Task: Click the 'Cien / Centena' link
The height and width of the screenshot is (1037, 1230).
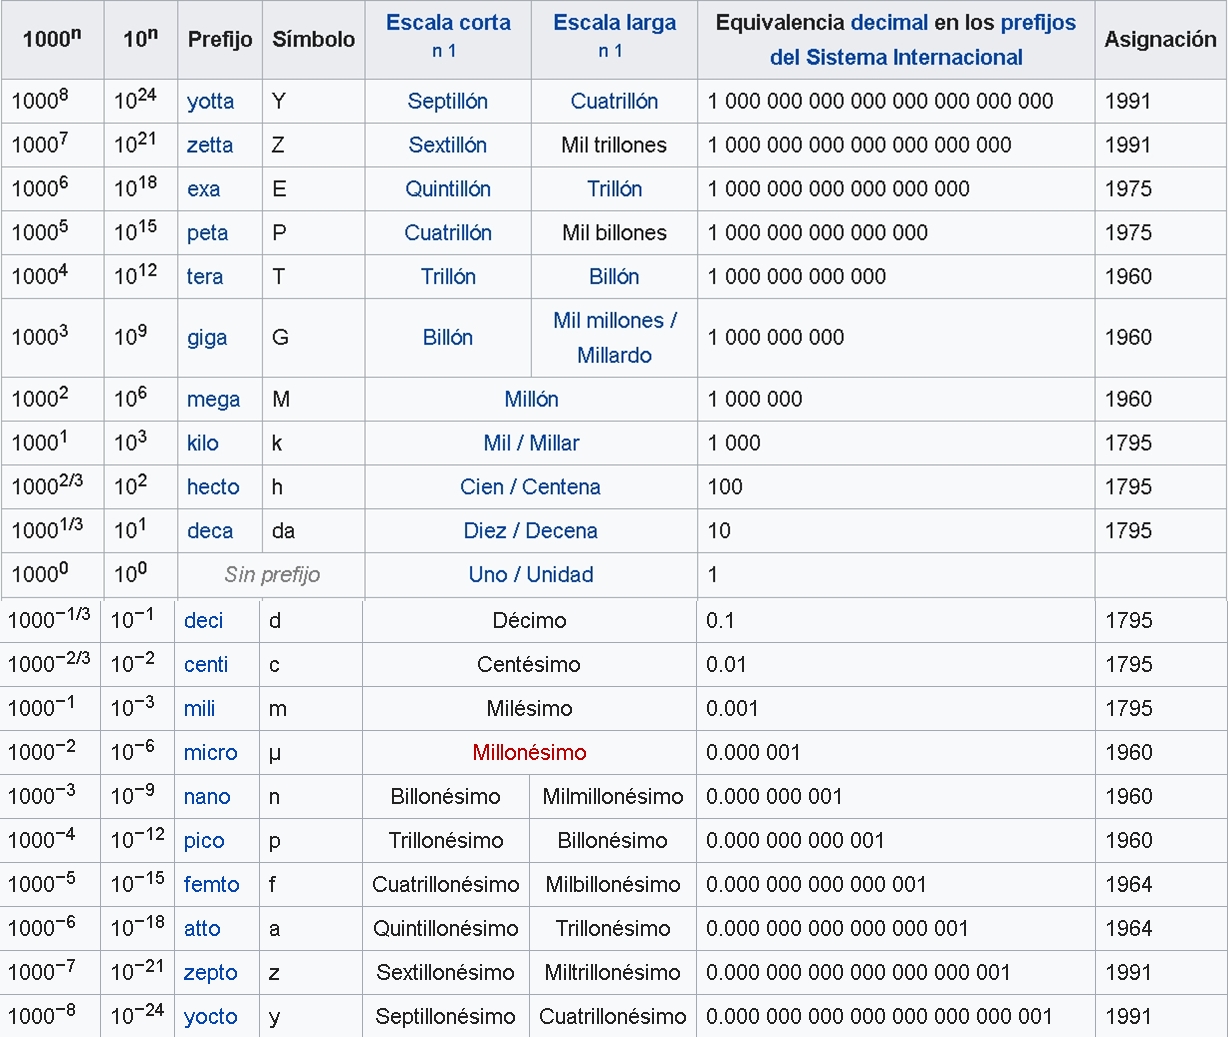Action: (x=530, y=487)
